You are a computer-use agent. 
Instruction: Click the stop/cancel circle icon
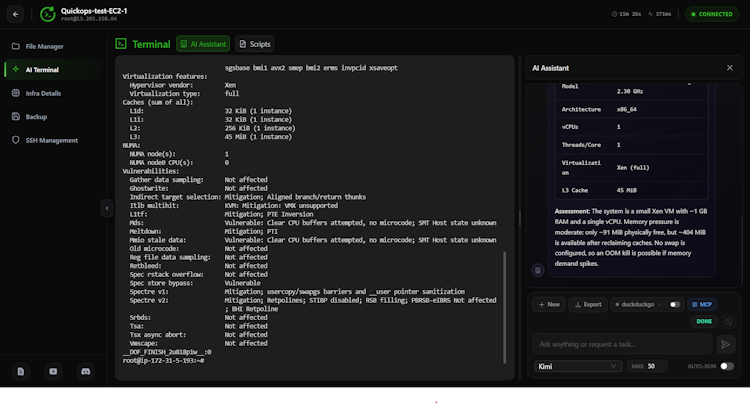click(728, 322)
